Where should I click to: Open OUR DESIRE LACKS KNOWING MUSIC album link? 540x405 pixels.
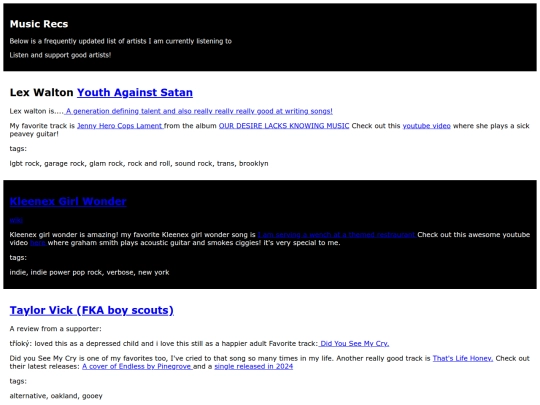coord(284,126)
